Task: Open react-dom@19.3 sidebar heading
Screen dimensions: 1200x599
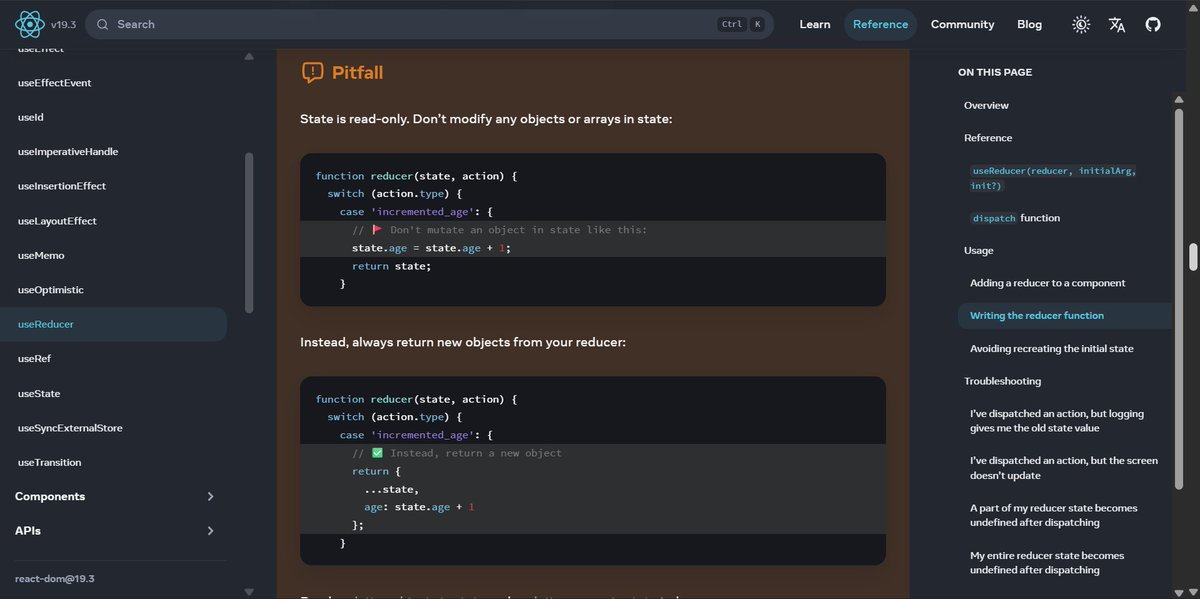Action: click(x=55, y=579)
